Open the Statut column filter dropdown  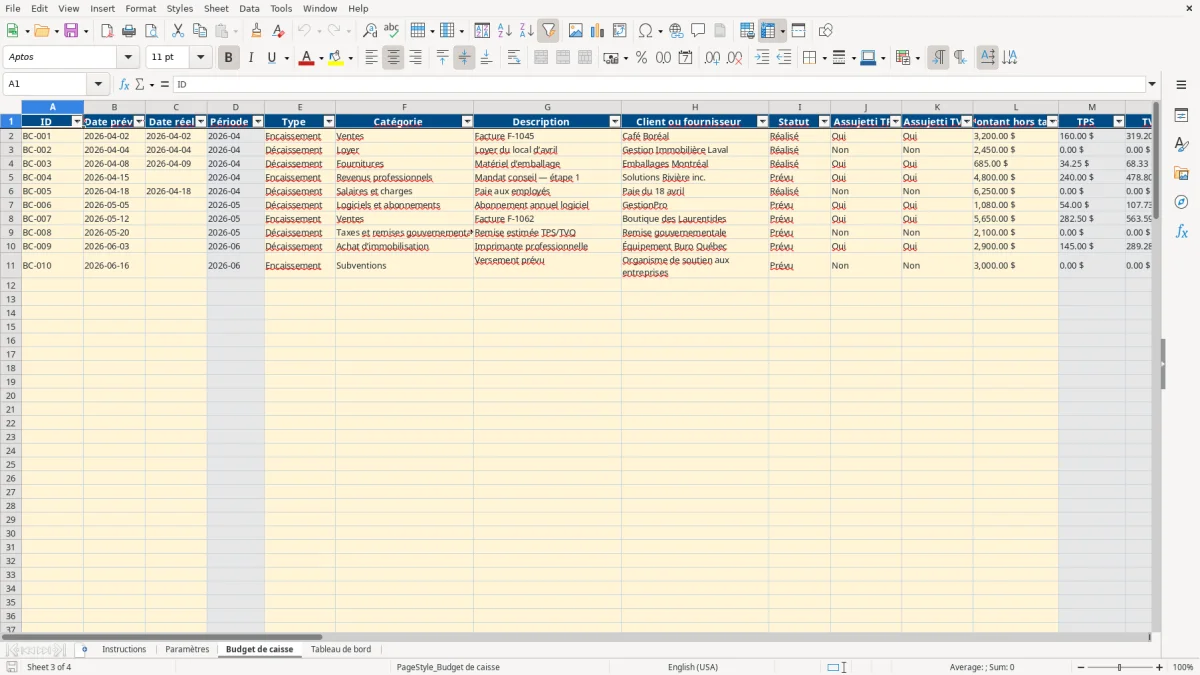point(824,122)
